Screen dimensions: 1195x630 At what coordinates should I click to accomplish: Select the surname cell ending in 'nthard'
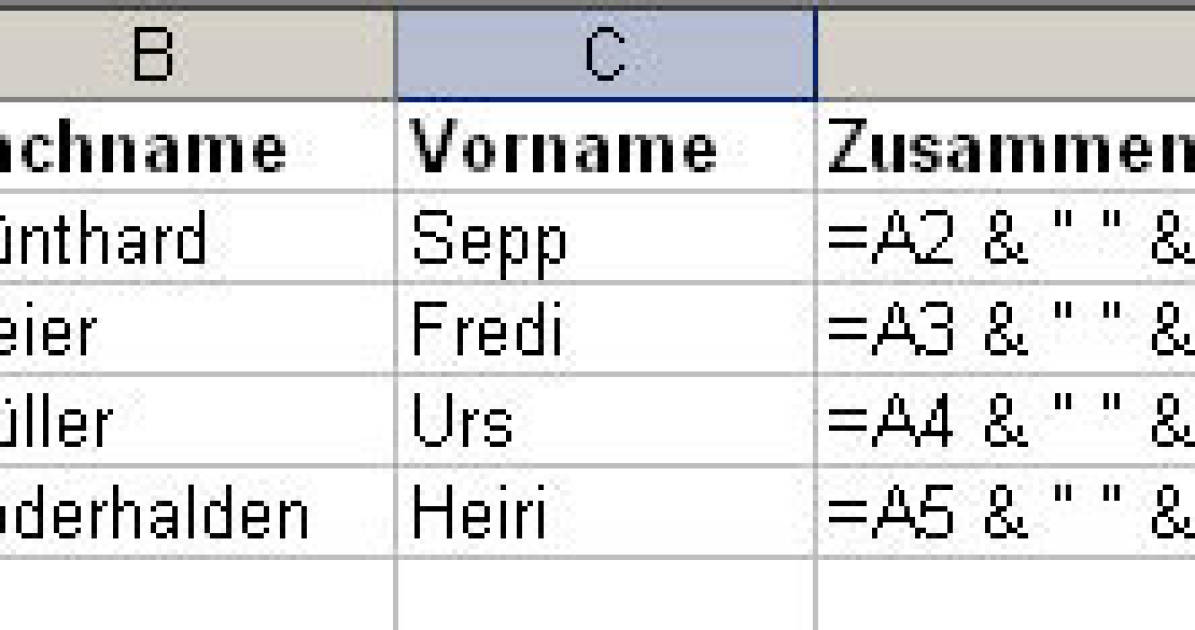pos(197,237)
